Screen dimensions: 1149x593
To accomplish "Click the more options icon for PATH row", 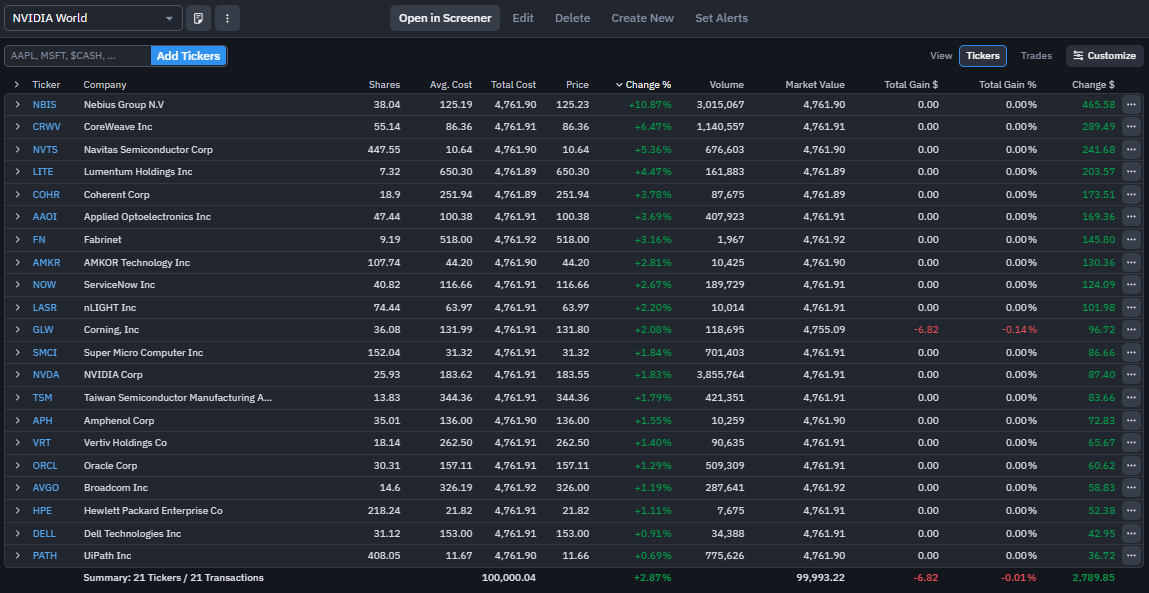I will [x=1131, y=555].
